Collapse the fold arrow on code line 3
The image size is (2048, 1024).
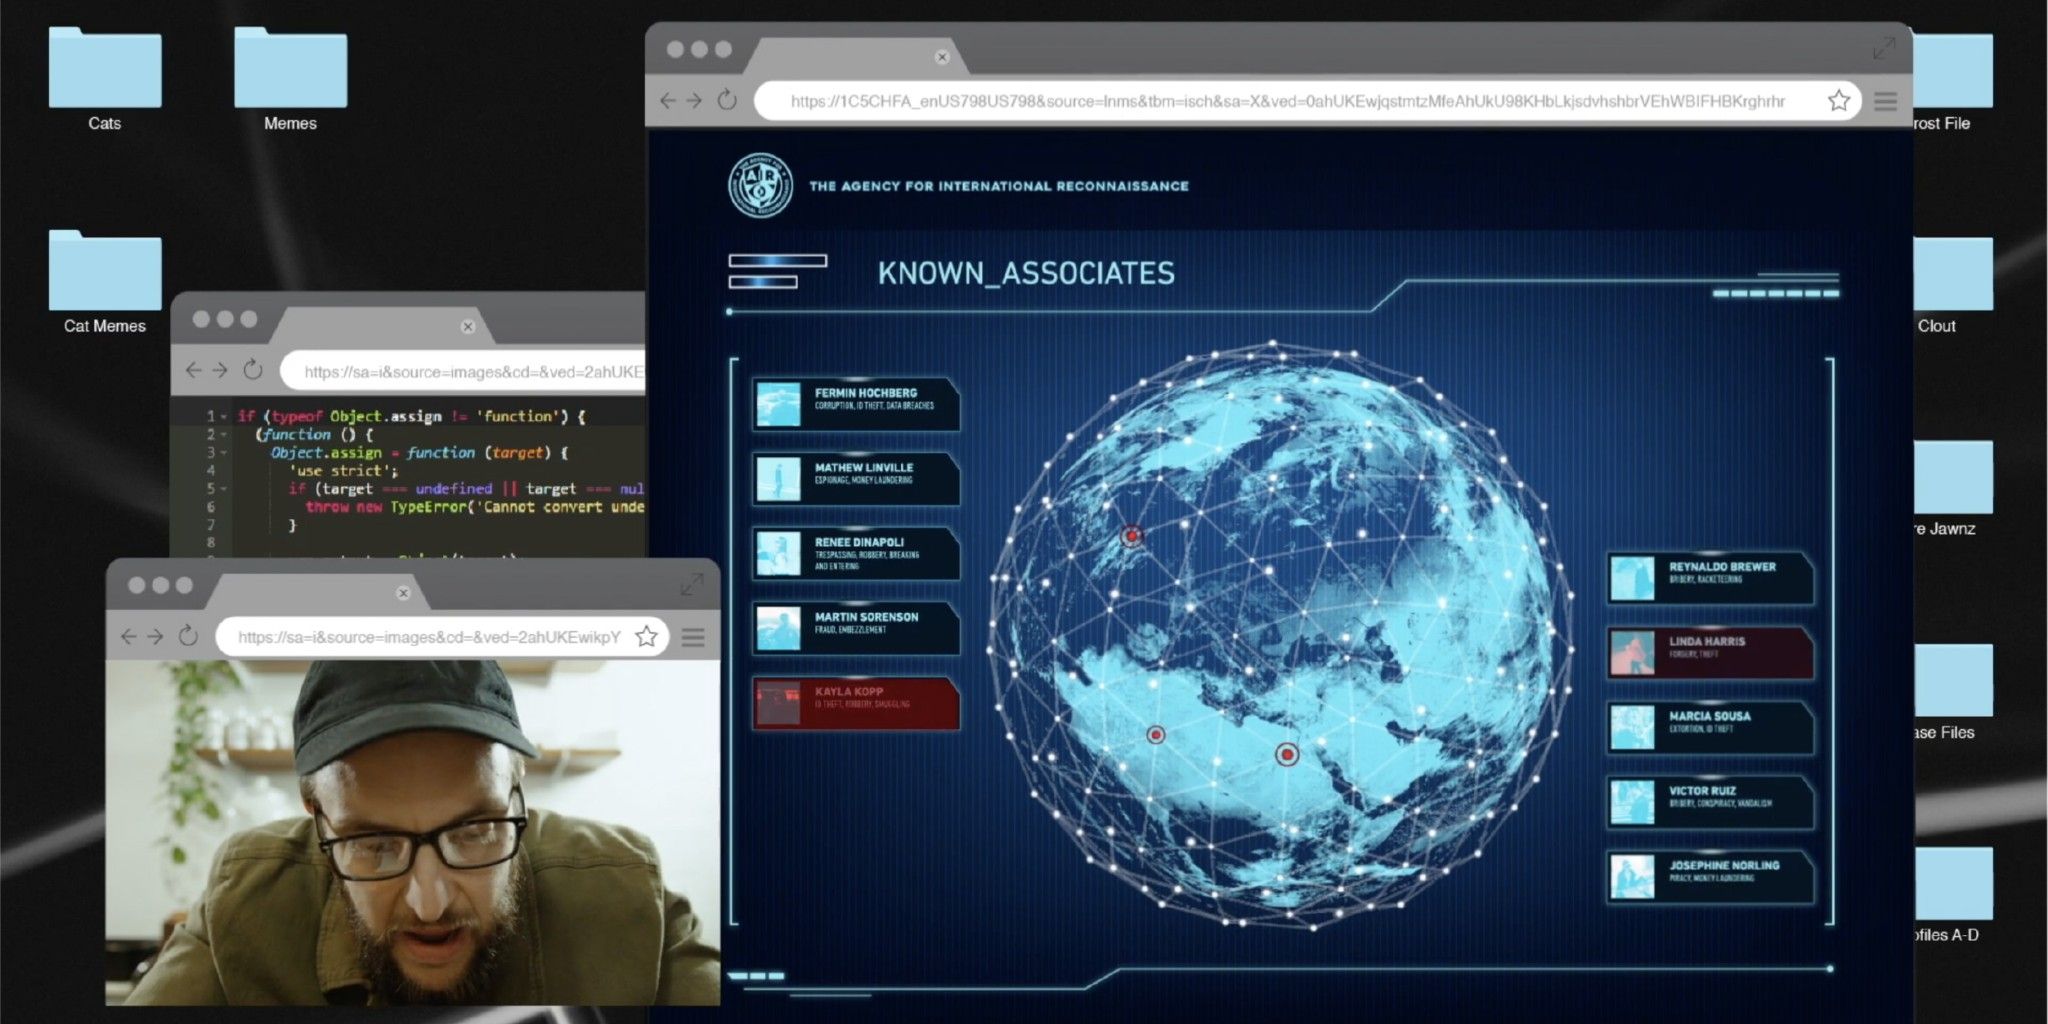[x=224, y=453]
